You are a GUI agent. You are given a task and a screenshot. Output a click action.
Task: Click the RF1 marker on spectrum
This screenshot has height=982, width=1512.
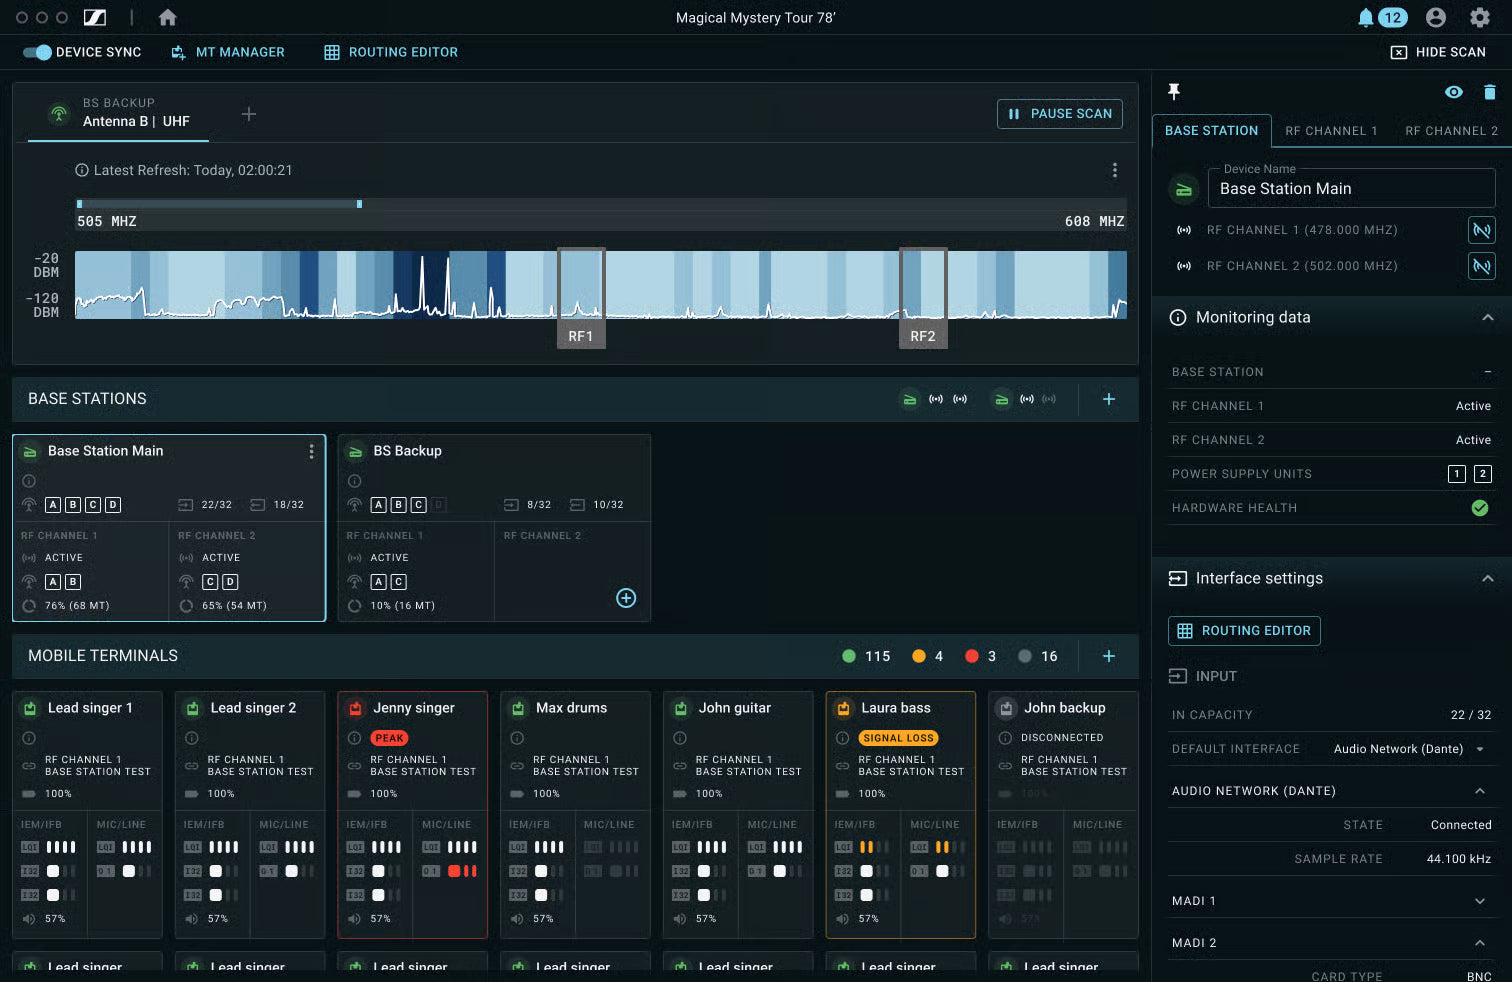pos(581,336)
